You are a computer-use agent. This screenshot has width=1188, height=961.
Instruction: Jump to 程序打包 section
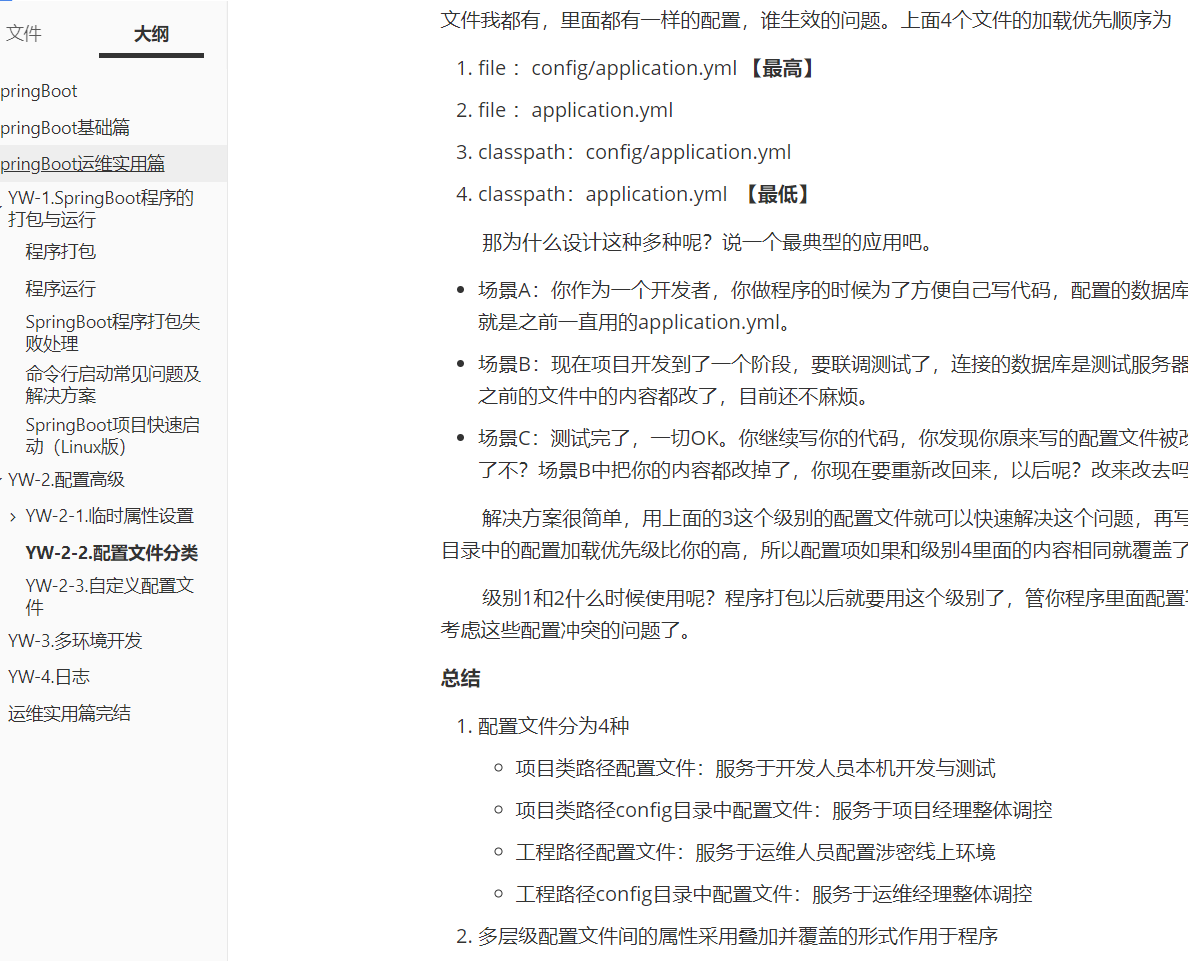[61, 252]
